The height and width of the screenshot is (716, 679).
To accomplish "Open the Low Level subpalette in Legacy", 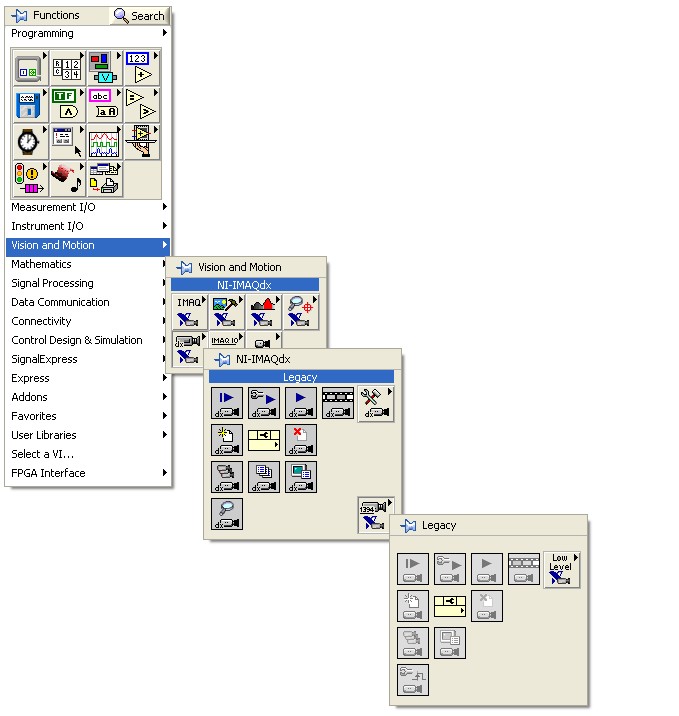I will point(561,568).
